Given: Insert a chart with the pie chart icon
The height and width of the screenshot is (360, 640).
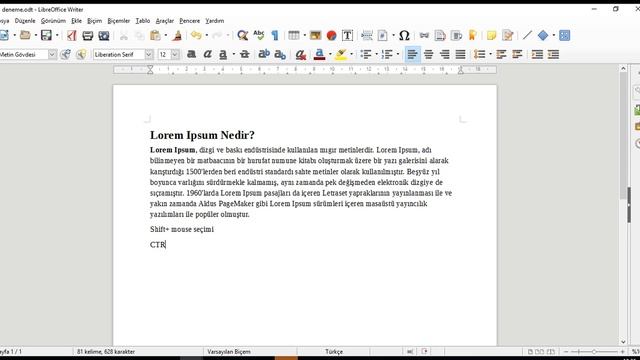Looking at the screenshot, I should pyautogui.click(x=331, y=36).
